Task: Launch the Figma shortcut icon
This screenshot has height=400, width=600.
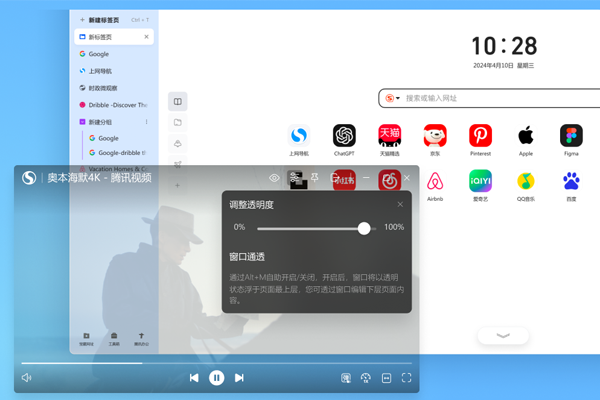Action: [x=571, y=135]
